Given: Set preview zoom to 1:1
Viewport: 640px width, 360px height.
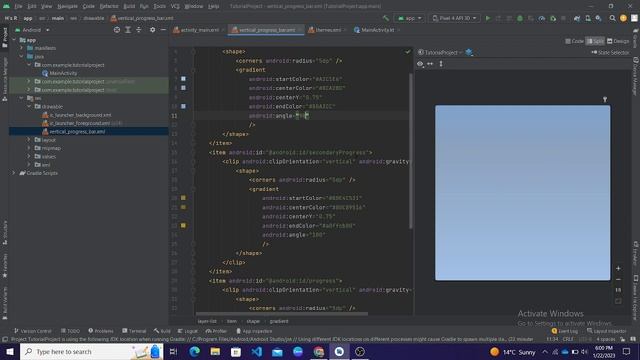Looking at the screenshot, I should (x=618, y=290).
